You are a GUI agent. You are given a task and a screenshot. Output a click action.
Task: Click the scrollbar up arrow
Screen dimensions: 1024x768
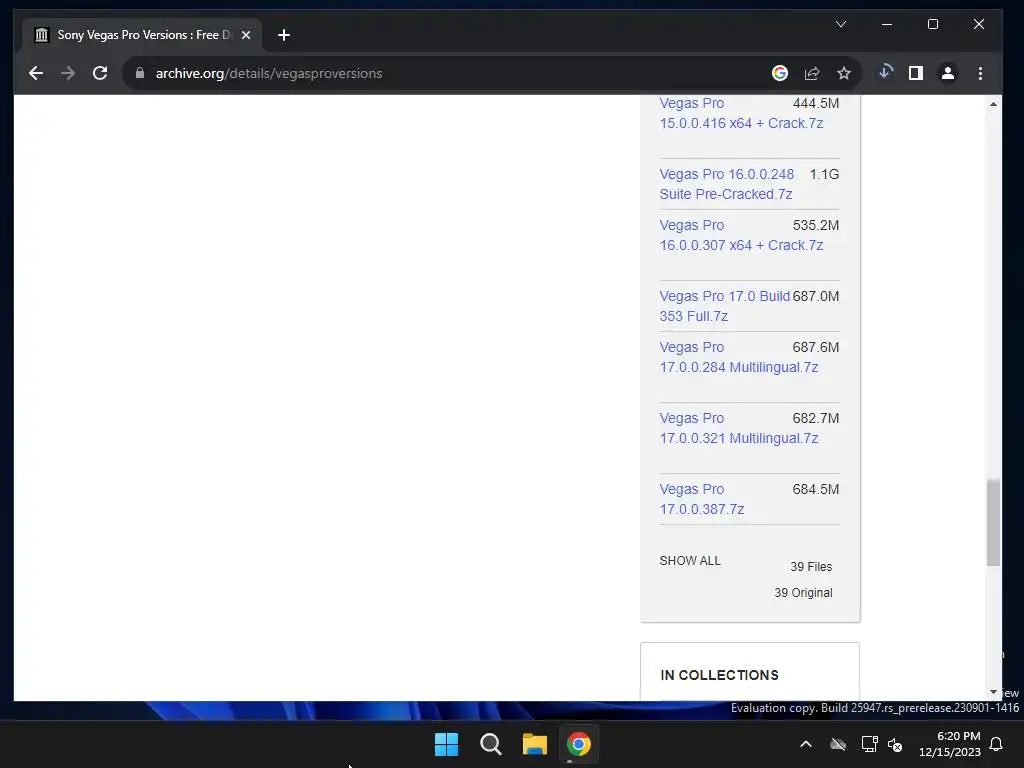click(993, 104)
